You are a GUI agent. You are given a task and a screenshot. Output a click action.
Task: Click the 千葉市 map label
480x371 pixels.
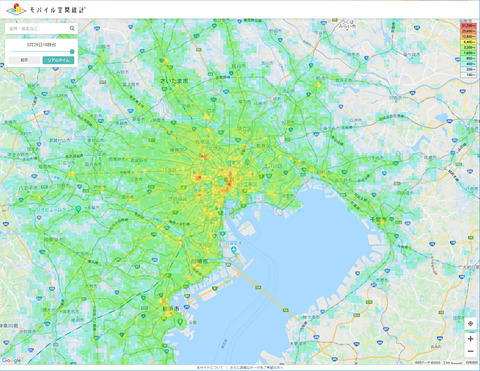(378, 219)
